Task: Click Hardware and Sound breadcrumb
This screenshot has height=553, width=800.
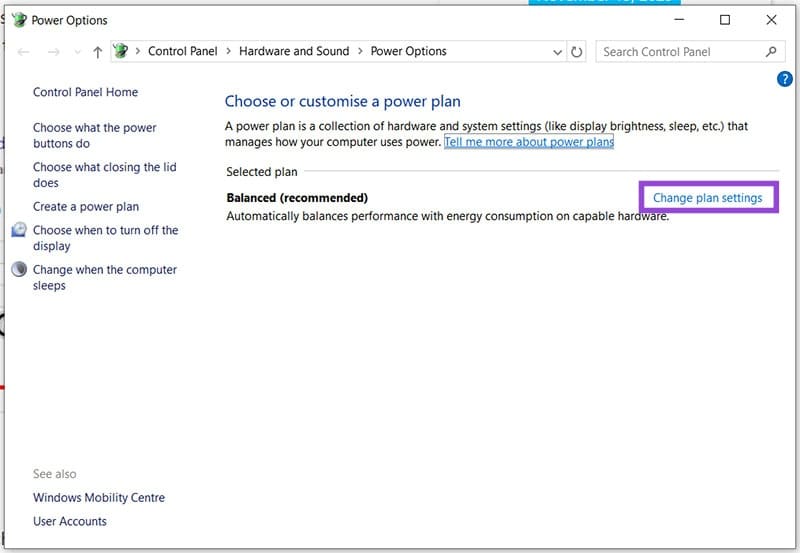Action: coord(294,51)
